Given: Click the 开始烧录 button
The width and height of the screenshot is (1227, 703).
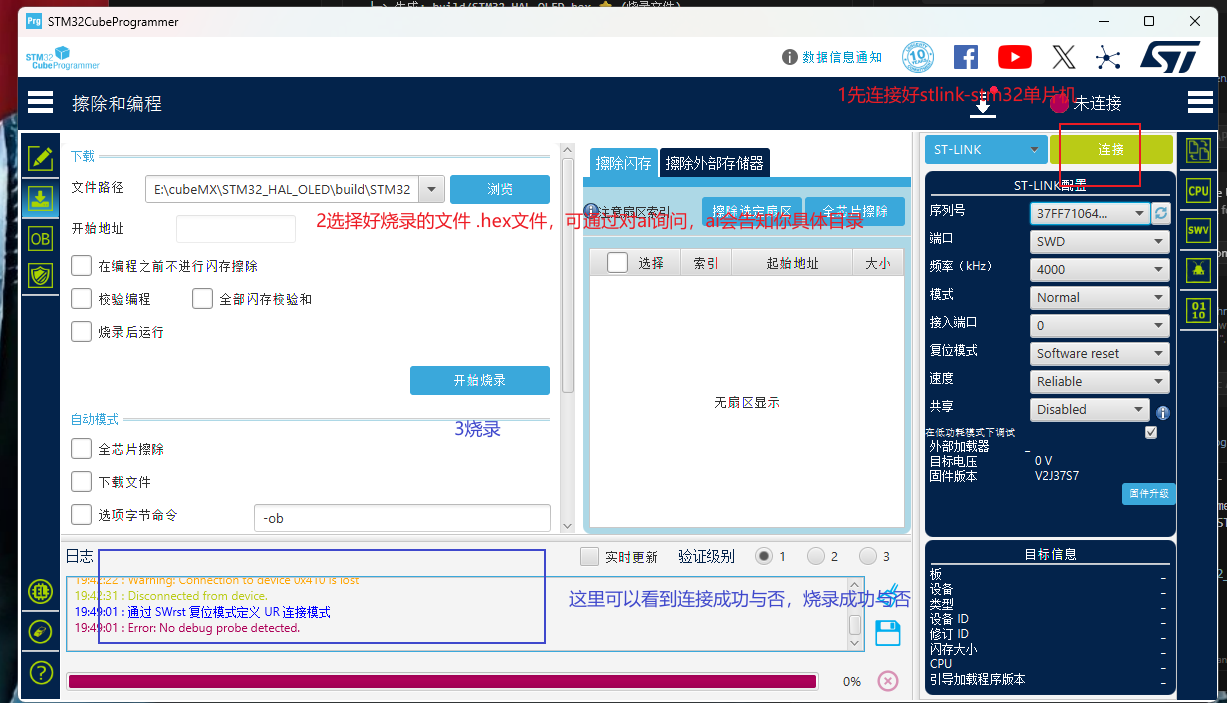Looking at the screenshot, I should tap(480, 380).
